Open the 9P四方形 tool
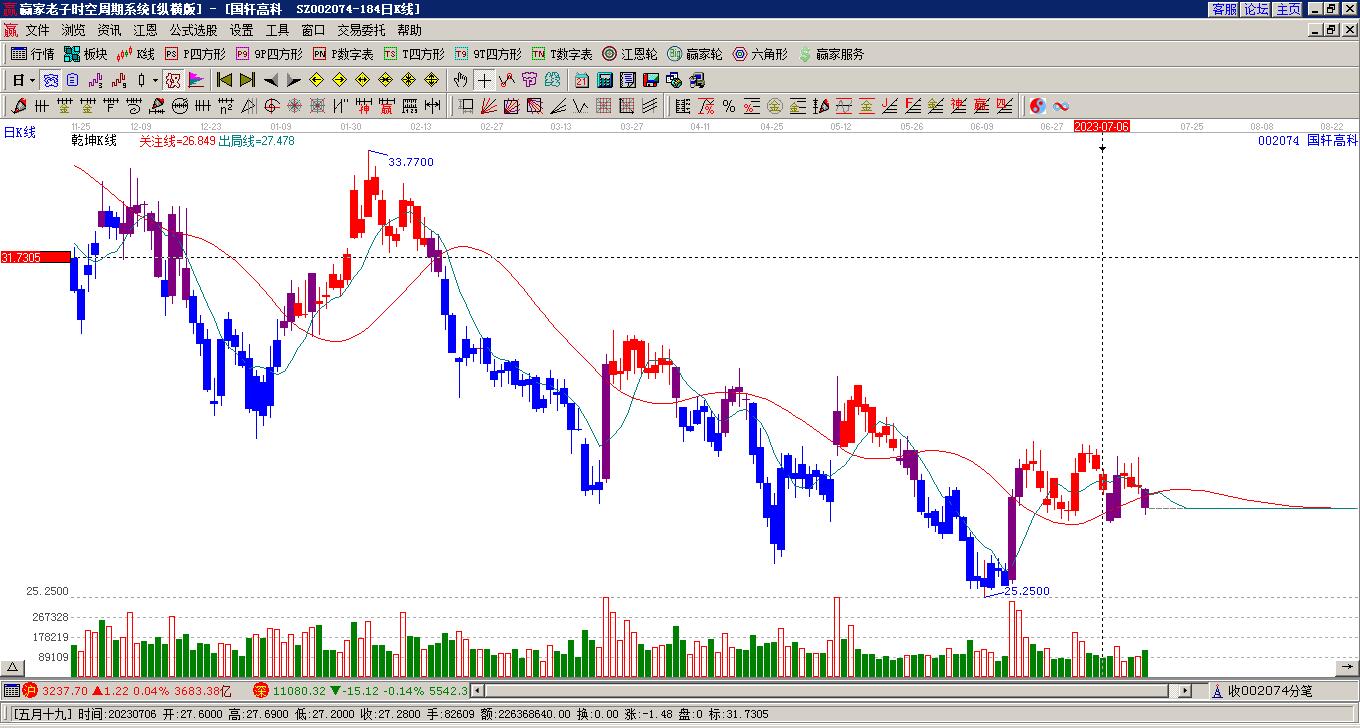 [270, 54]
